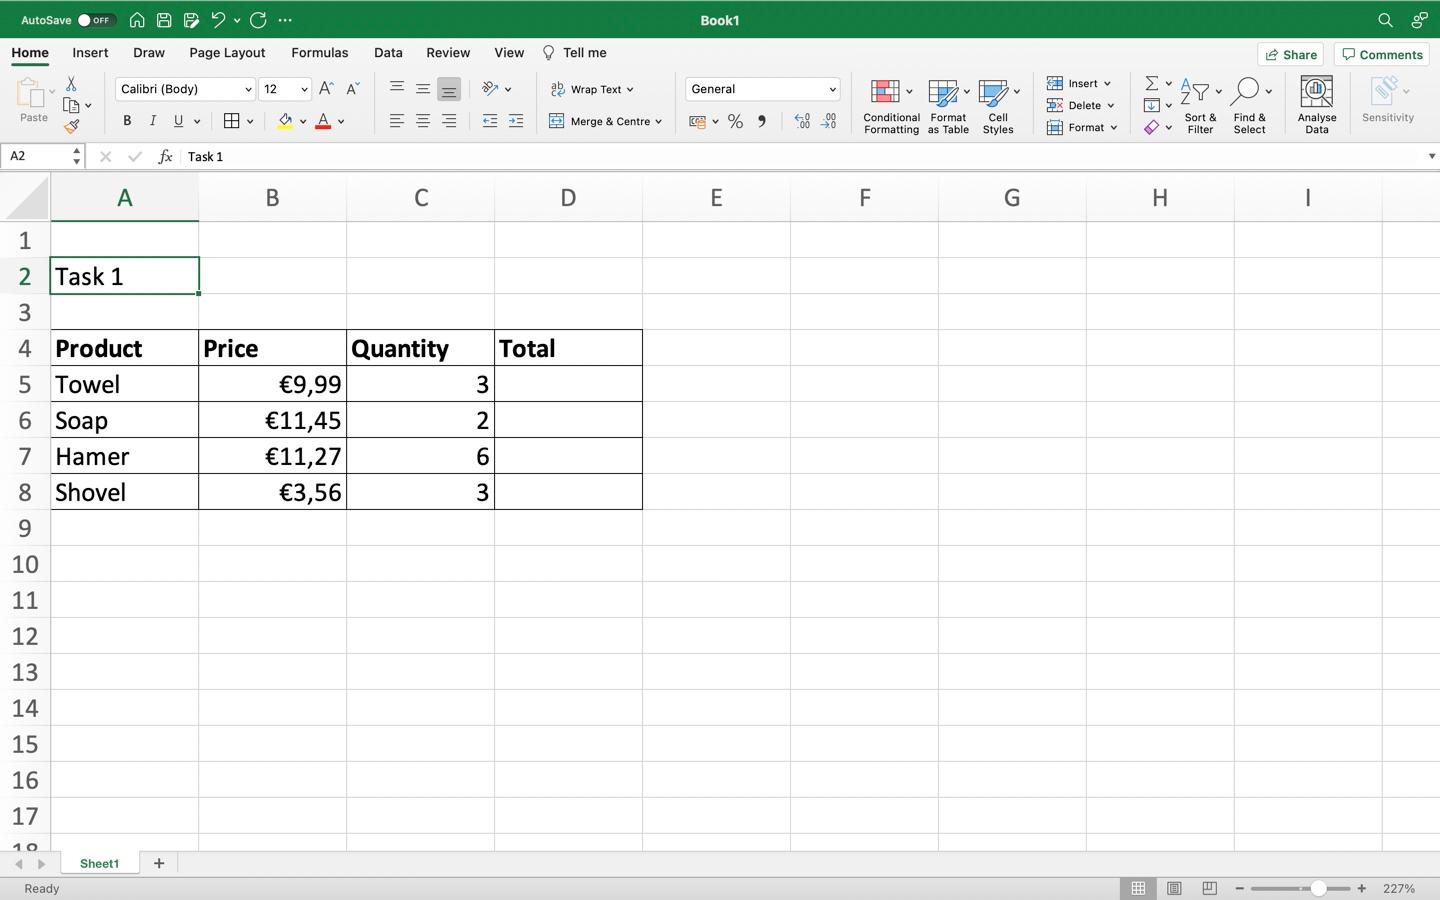The width and height of the screenshot is (1440, 900).
Task: Expand the font colour dropdown arrow
Action: pos(341,122)
